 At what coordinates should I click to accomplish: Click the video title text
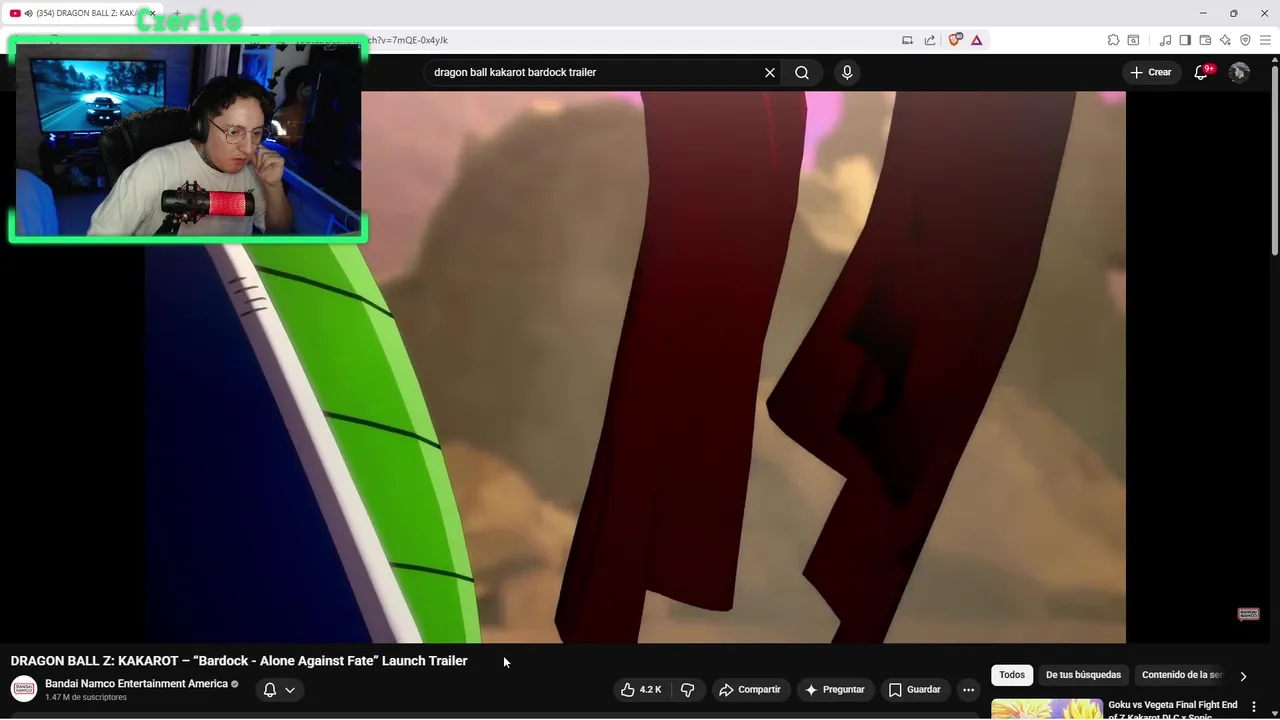tap(239, 661)
